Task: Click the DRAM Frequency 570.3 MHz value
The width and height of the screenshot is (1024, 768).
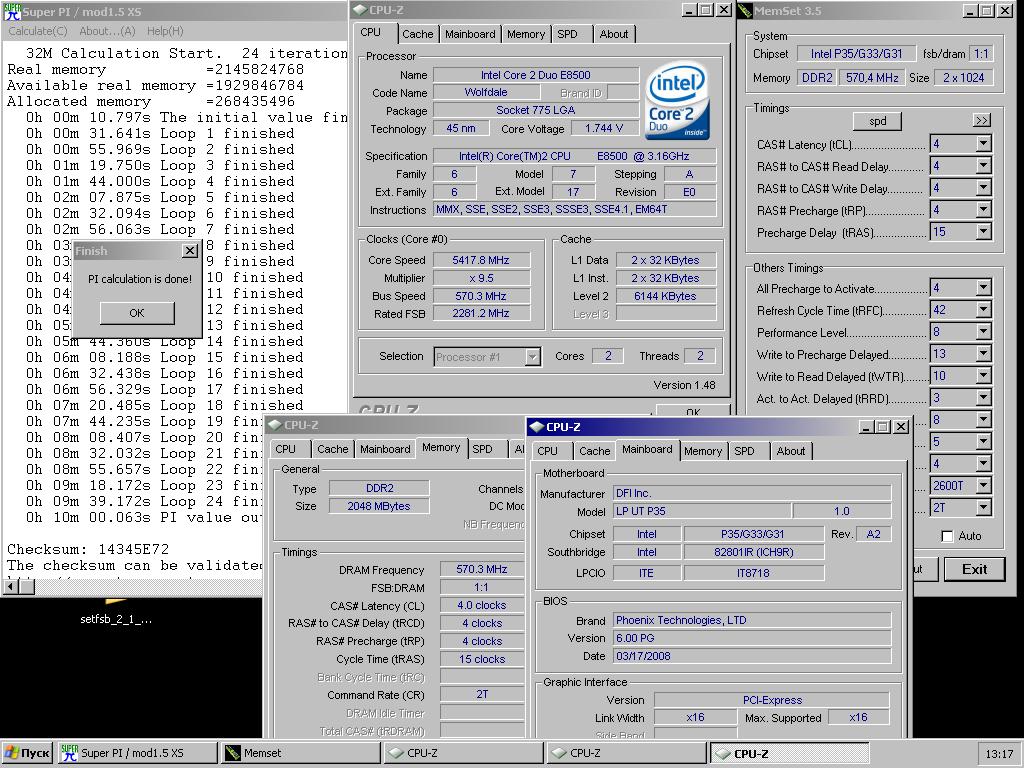Action: coord(481,569)
